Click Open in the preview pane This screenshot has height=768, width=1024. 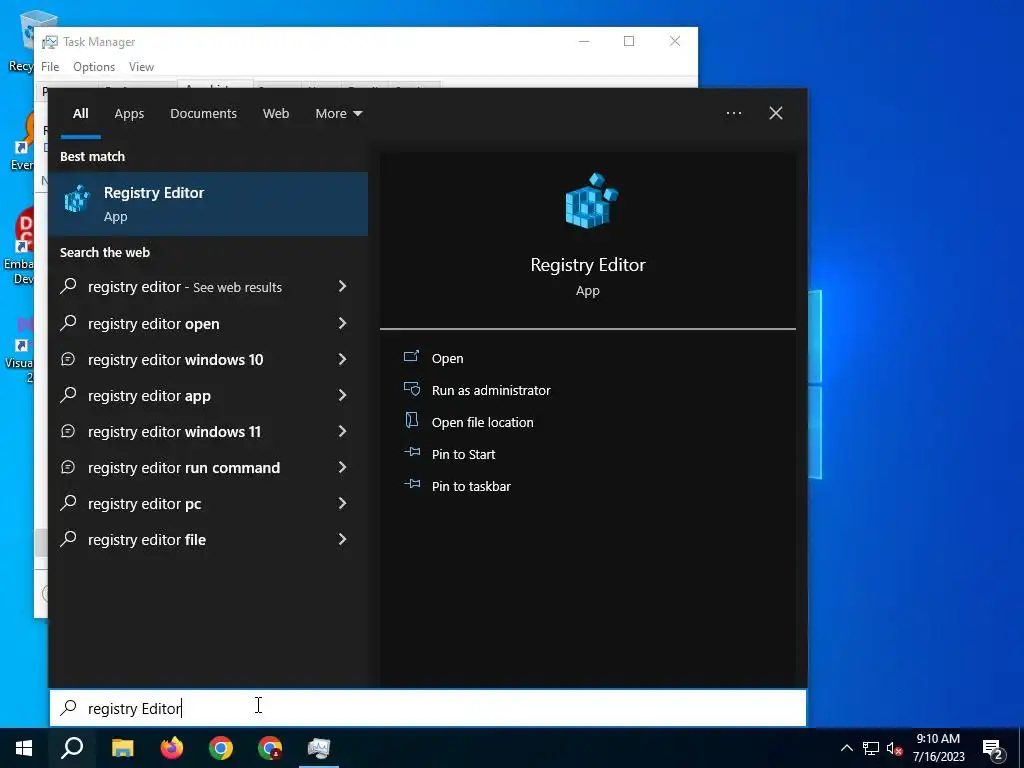pos(447,359)
